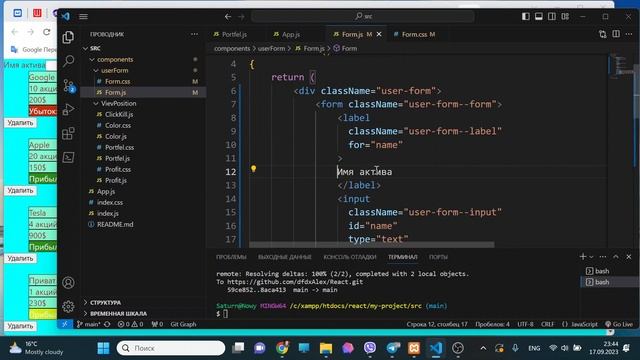Toggle the secondary side bar layout icon

(x=552, y=16)
